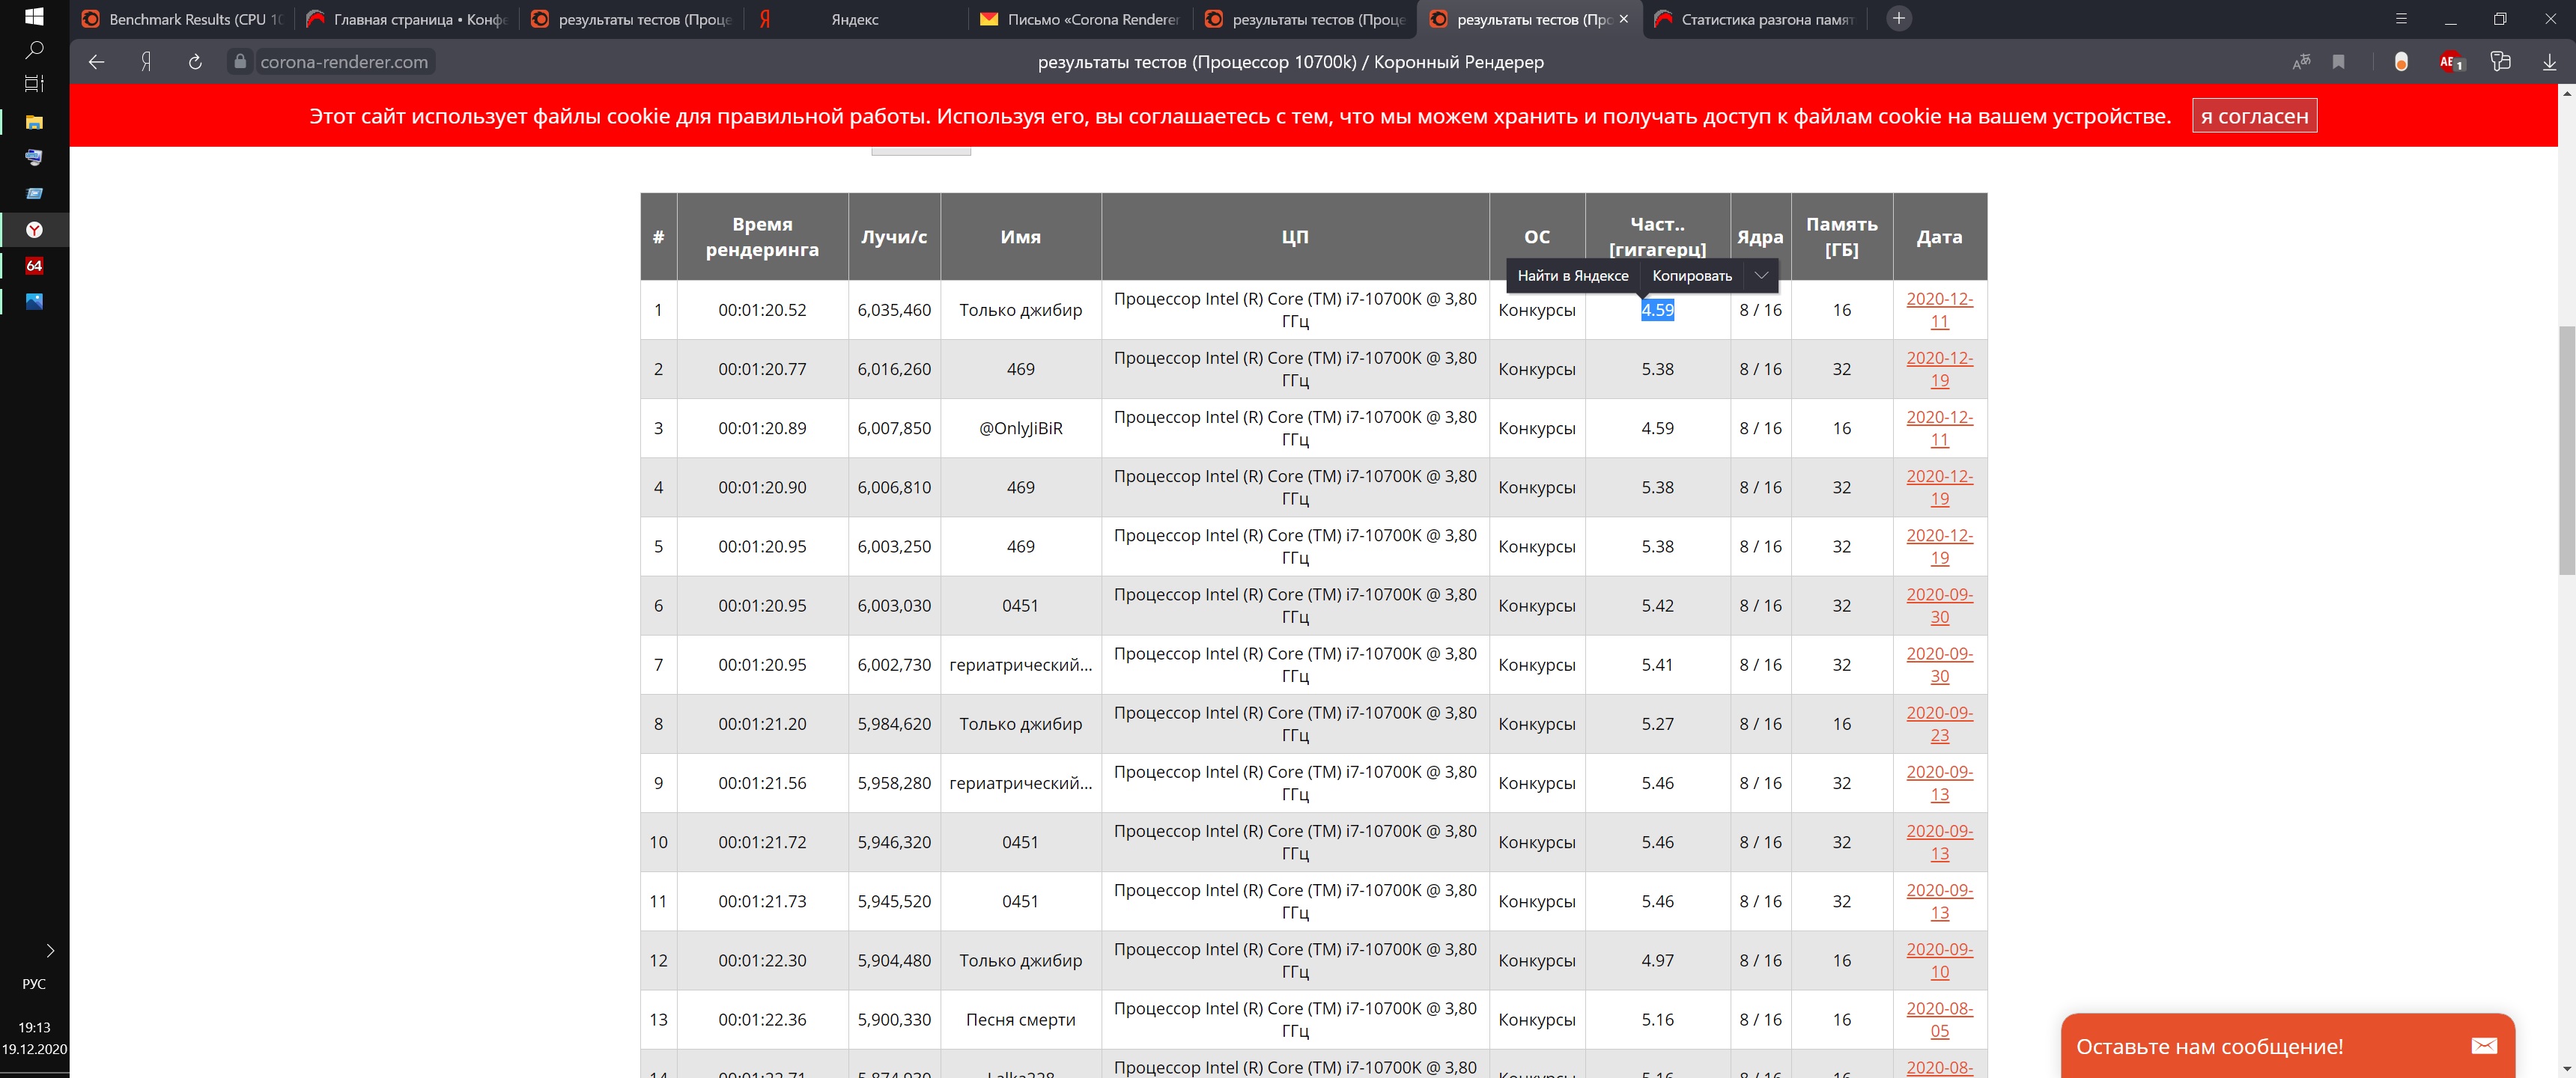Click the site lock security icon
The image size is (2576, 1078).
(240, 62)
